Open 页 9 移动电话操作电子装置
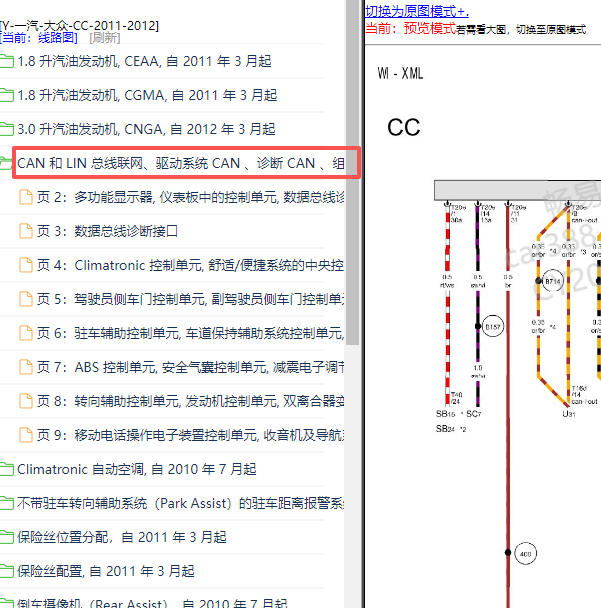 [190, 435]
